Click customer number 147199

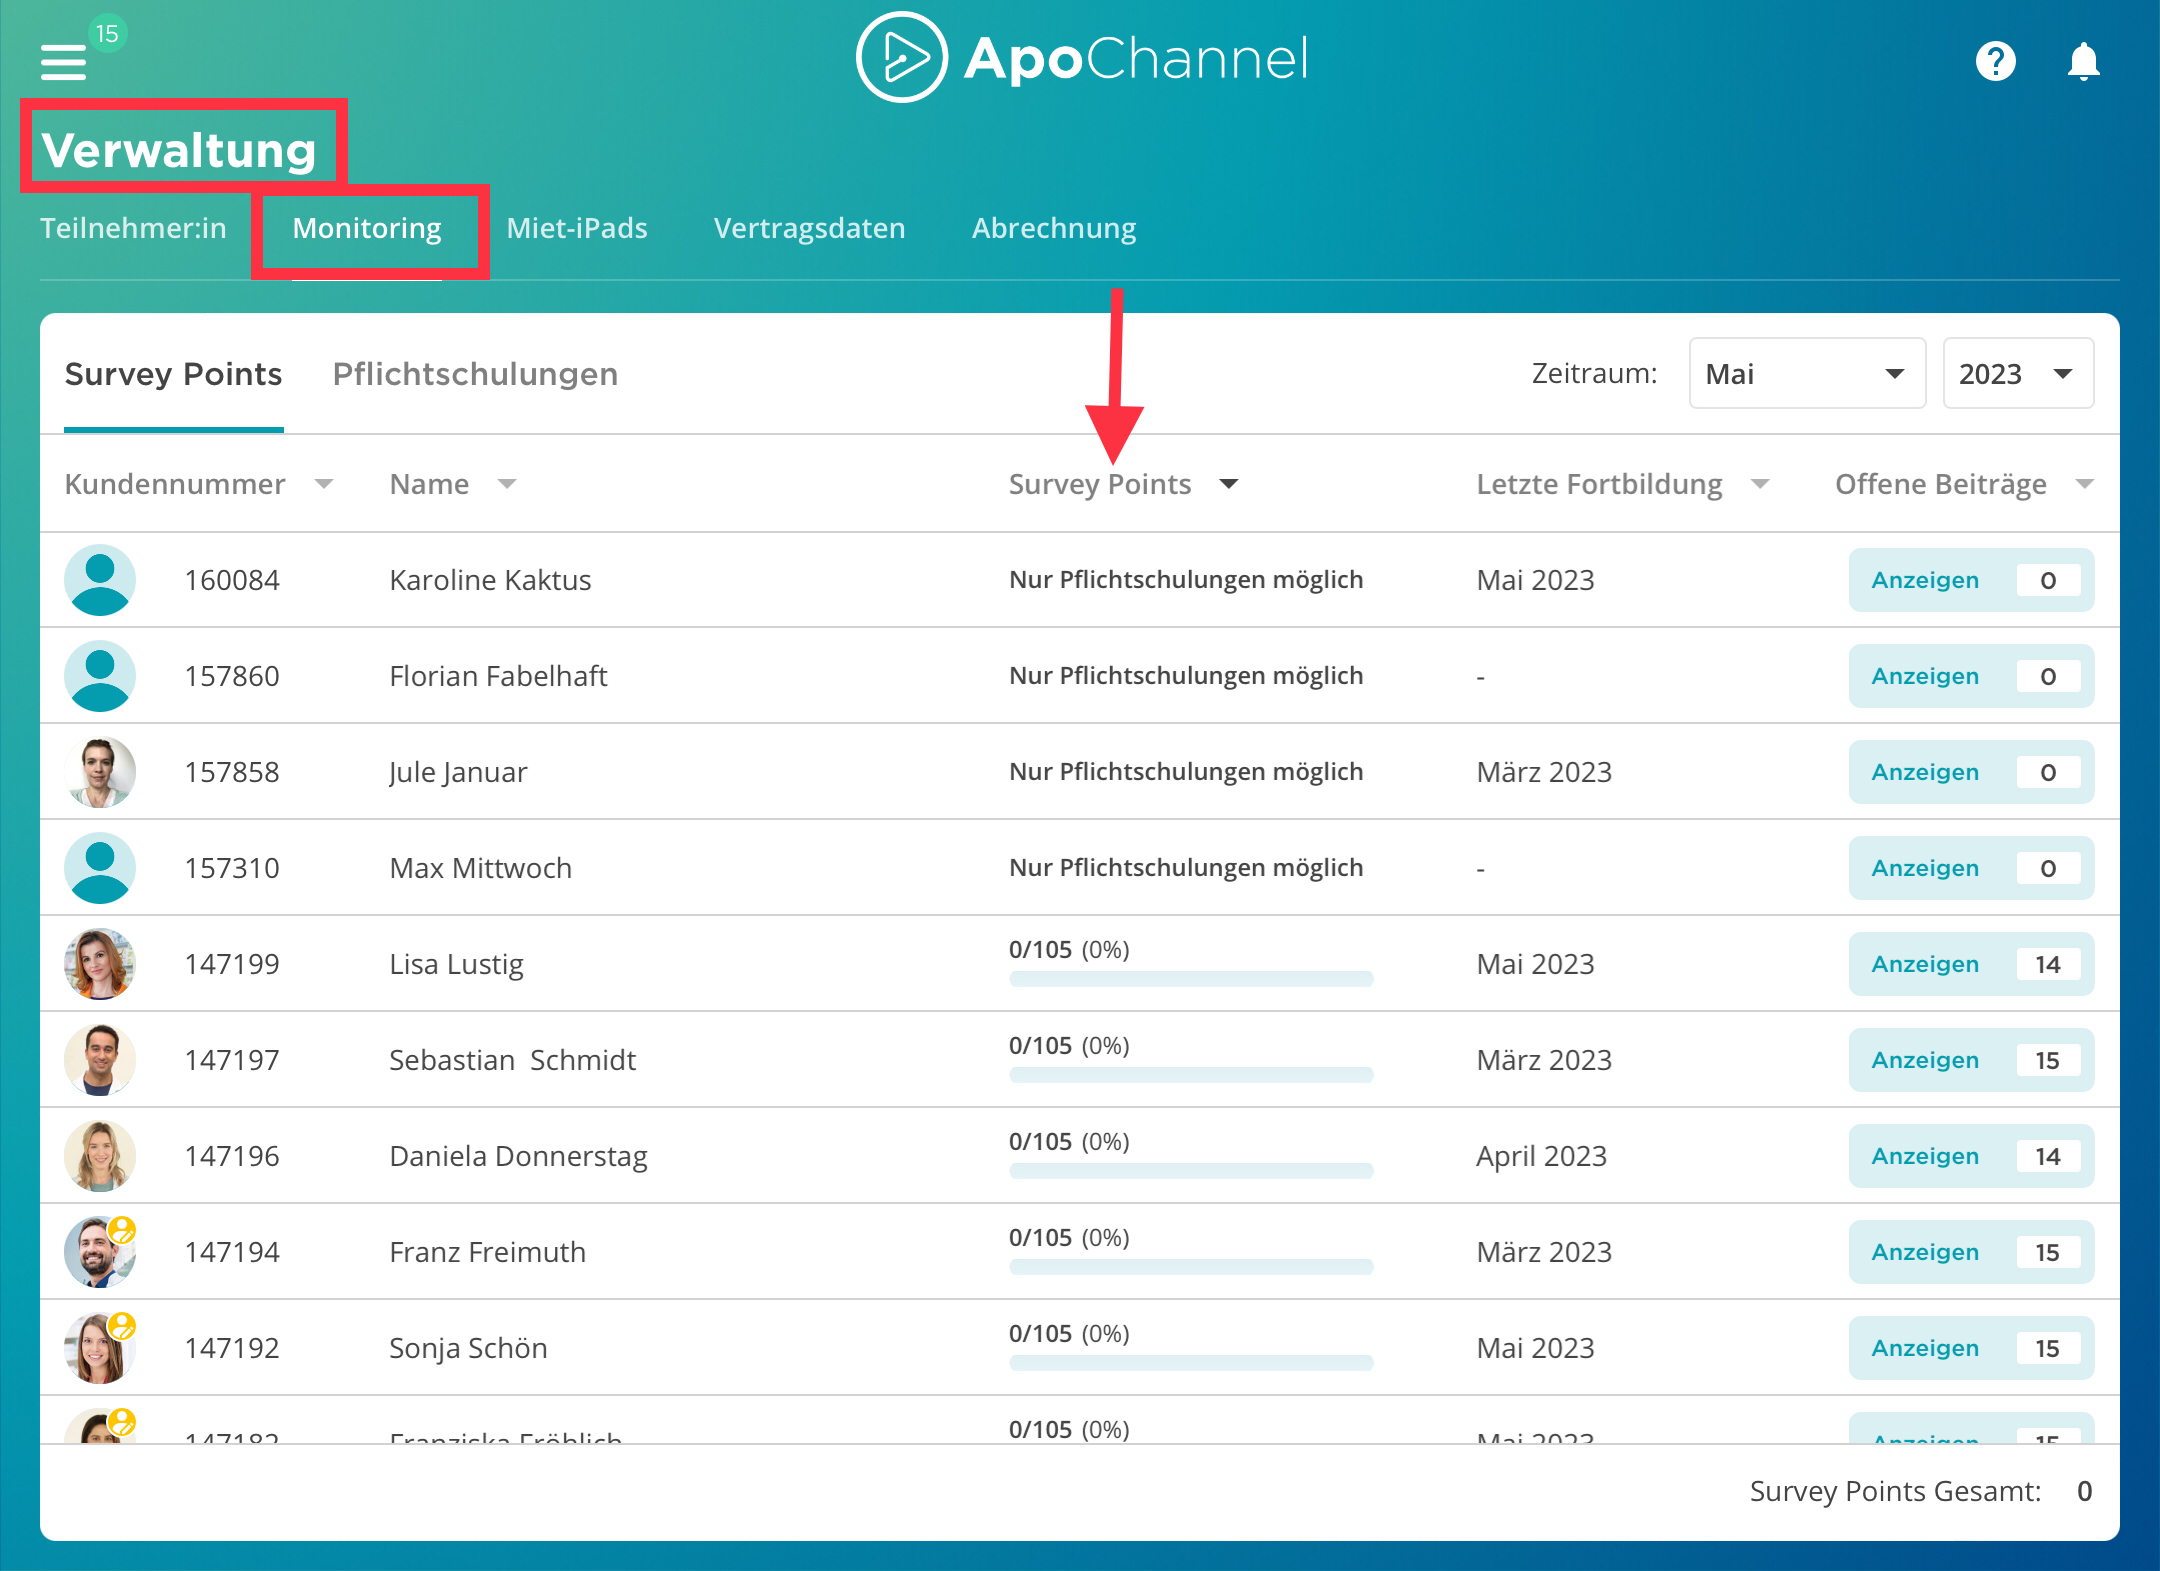[232, 964]
